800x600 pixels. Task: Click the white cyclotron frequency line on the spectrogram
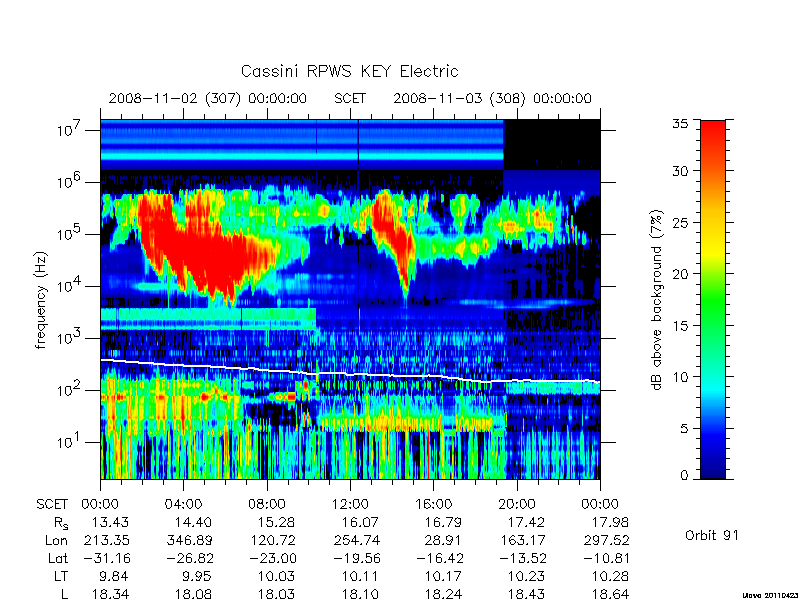(x=350, y=374)
